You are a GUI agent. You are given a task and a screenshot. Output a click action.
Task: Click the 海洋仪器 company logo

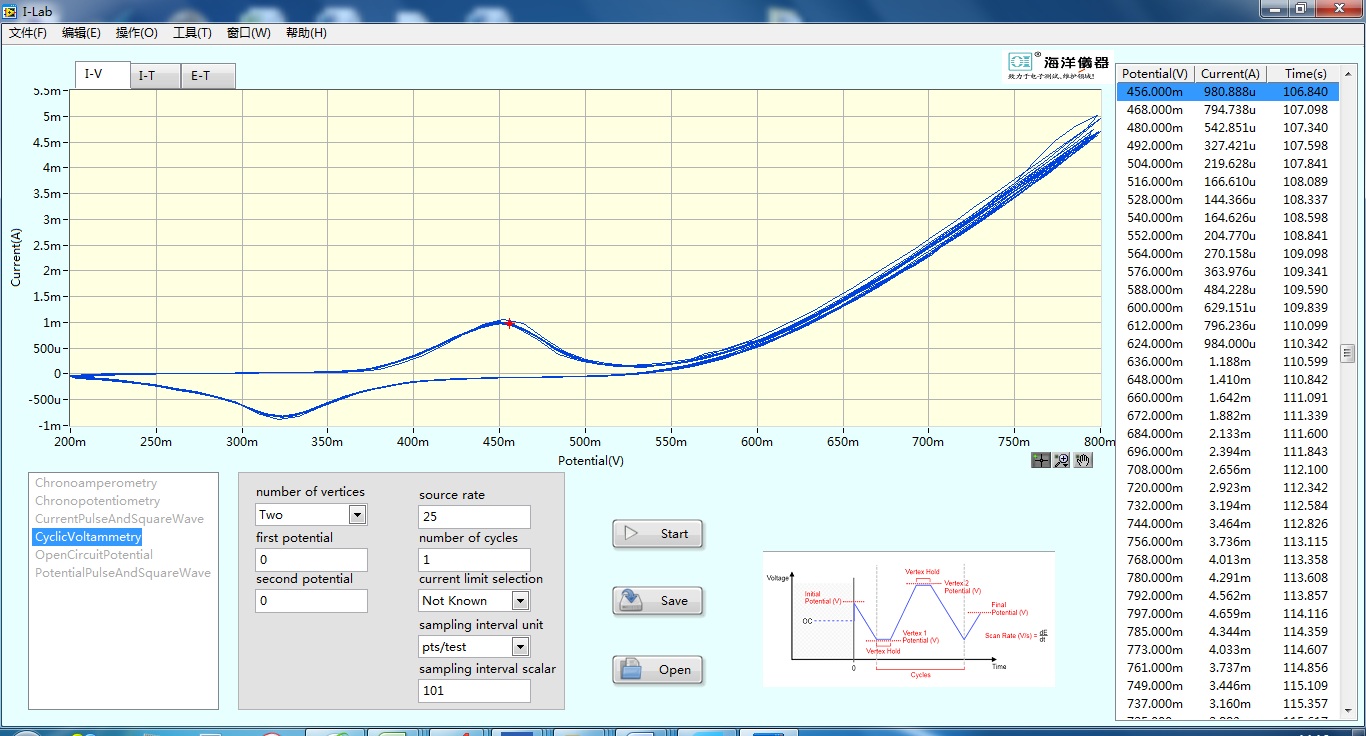[x=1058, y=66]
